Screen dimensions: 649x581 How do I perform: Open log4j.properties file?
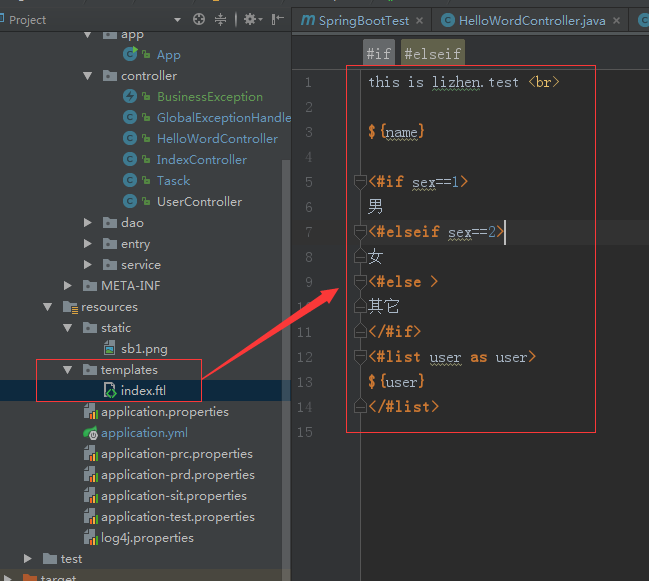click(147, 538)
